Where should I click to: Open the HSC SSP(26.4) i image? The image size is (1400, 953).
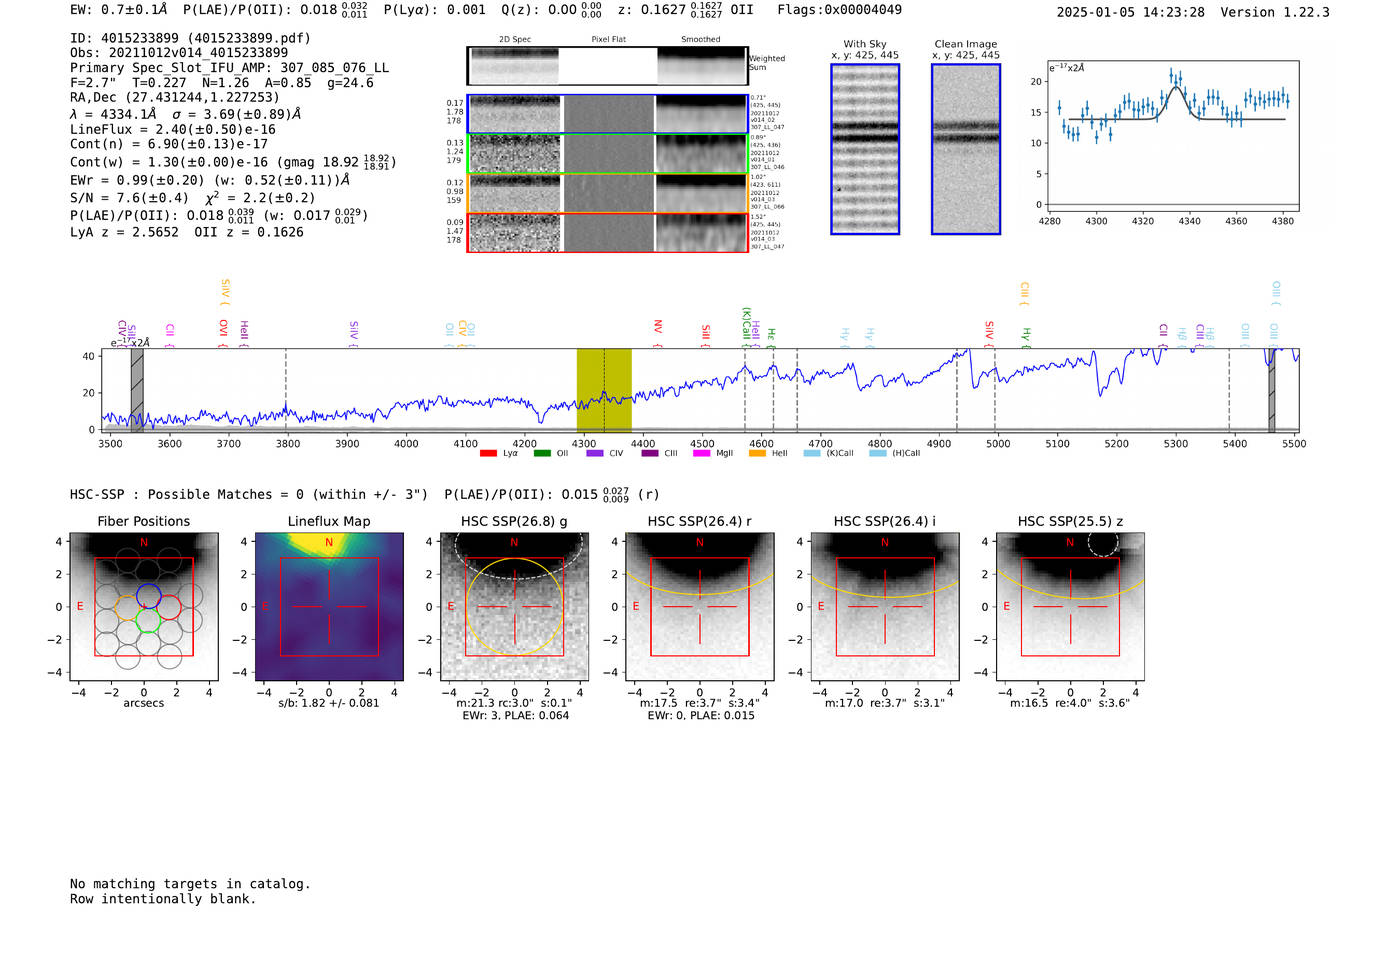pyautogui.click(x=884, y=607)
